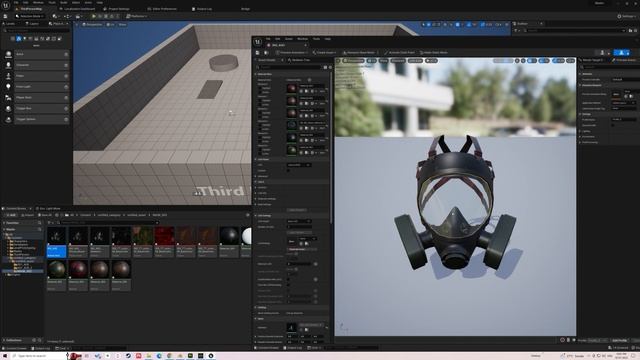The width and height of the screenshot is (640, 360).
Task: Click the Windows Start button
Action: coord(4,356)
